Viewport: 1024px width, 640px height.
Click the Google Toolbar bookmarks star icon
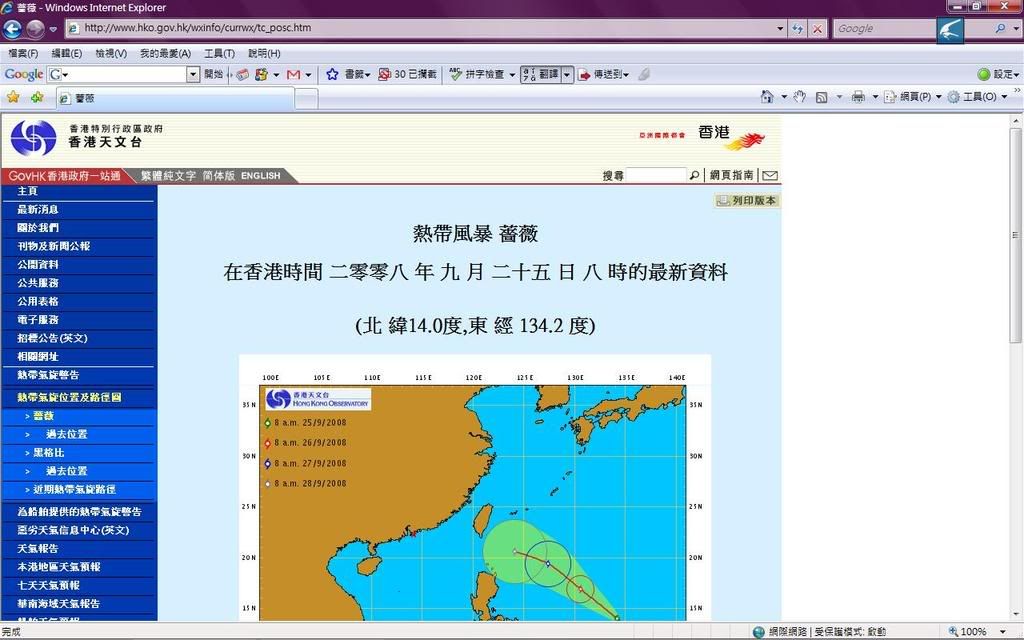[332, 74]
